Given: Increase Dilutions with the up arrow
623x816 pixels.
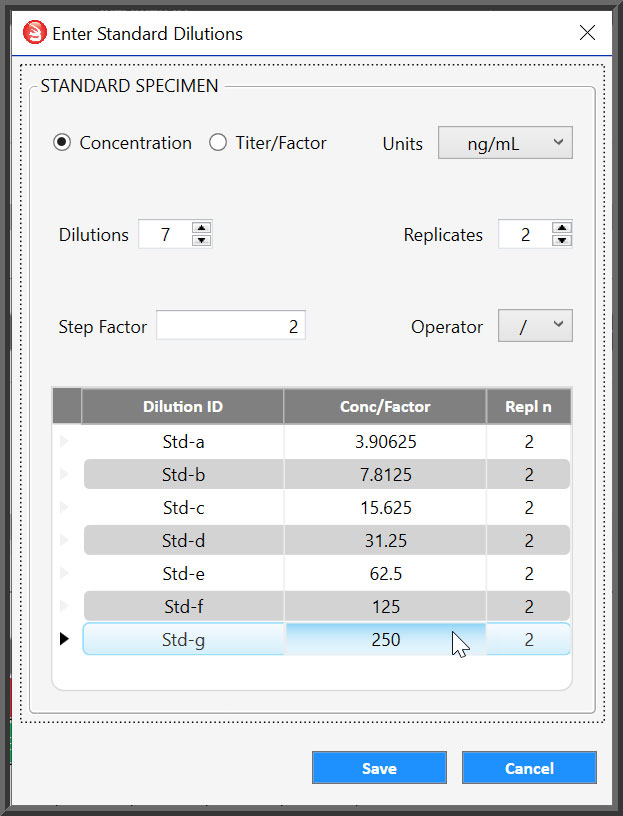Looking at the screenshot, I should (201, 228).
